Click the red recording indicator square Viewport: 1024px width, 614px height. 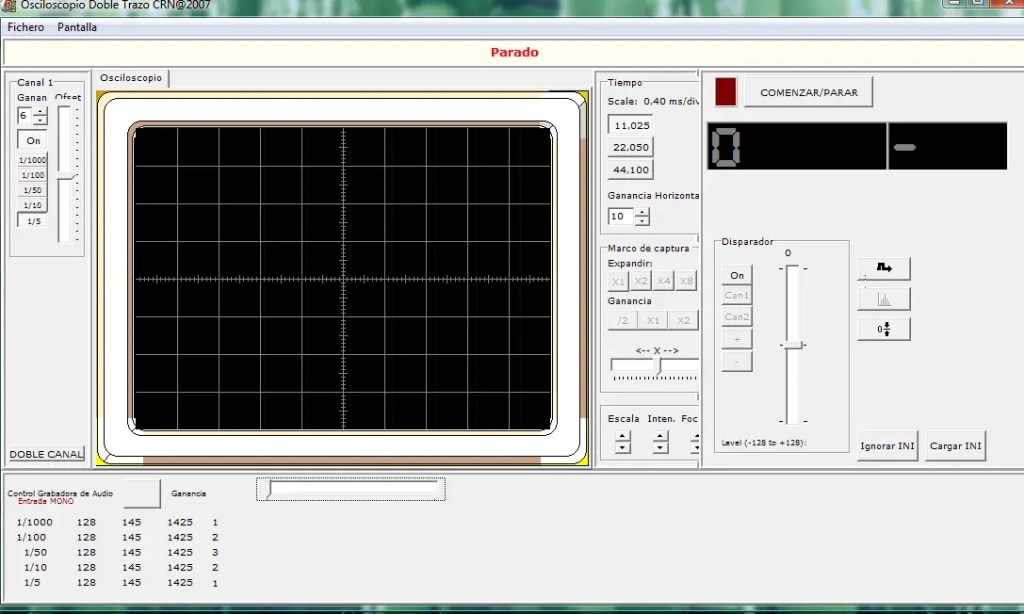(x=726, y=92)
